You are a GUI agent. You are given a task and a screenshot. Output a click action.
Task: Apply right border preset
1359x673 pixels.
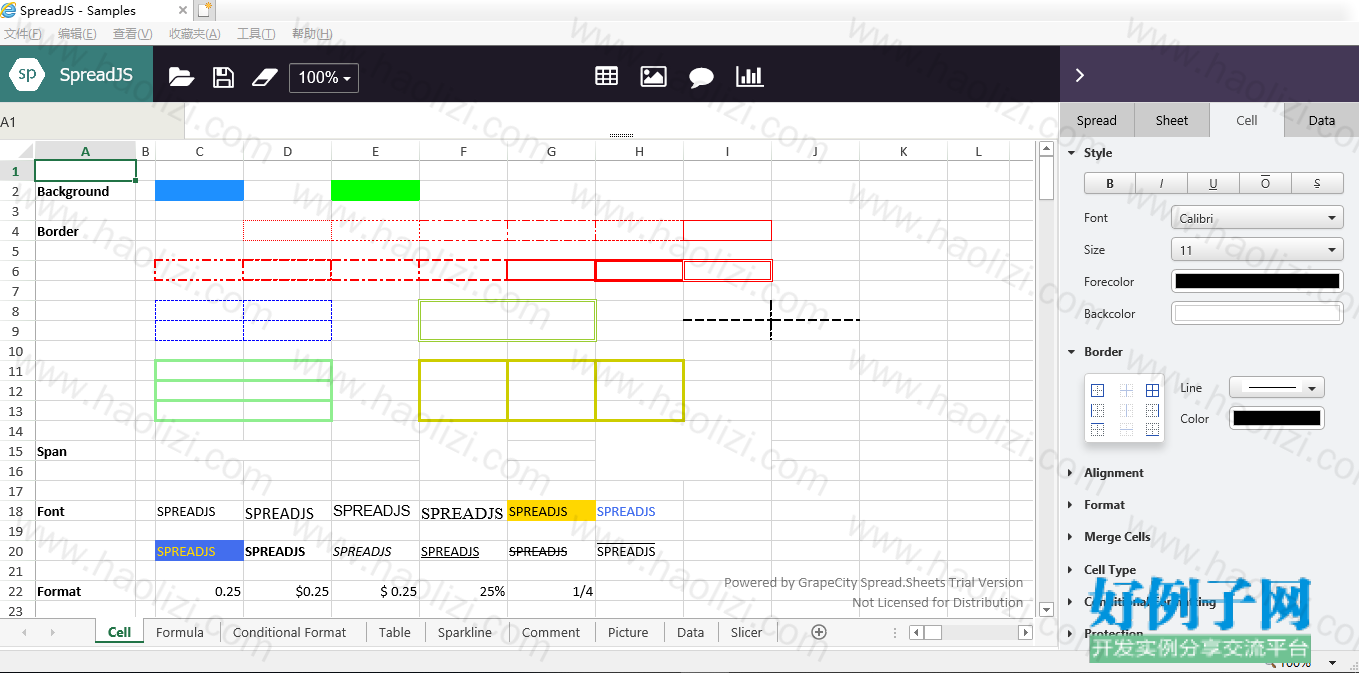1153,410
